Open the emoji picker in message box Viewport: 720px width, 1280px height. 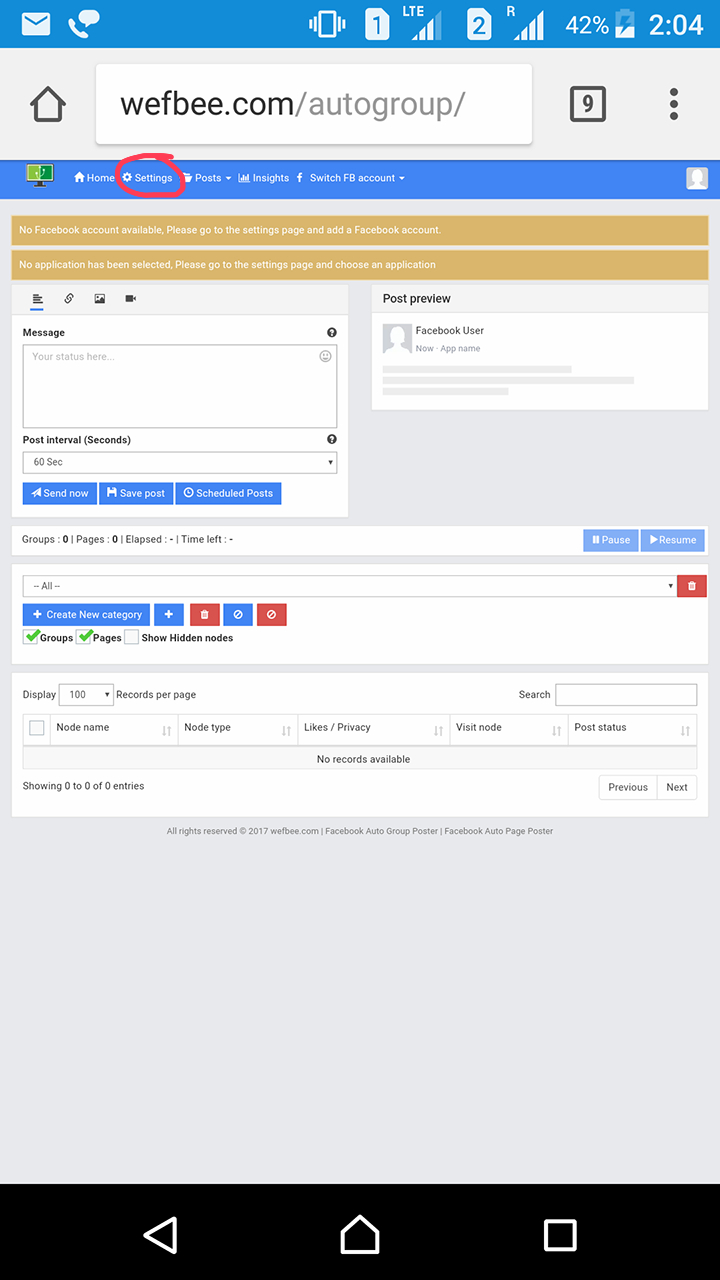(x=325, y=356)
